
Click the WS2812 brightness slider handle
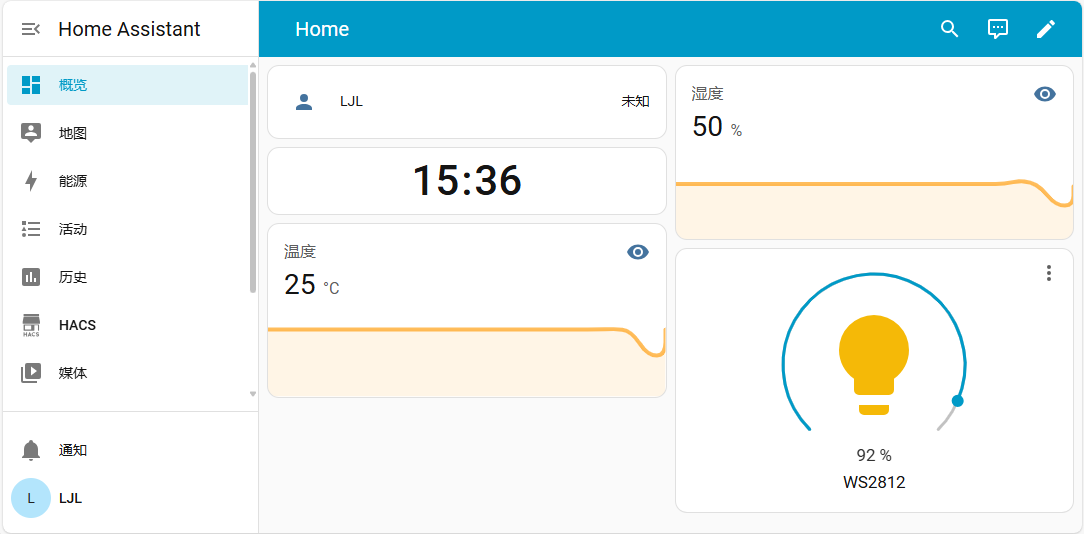tap(958, 401)
